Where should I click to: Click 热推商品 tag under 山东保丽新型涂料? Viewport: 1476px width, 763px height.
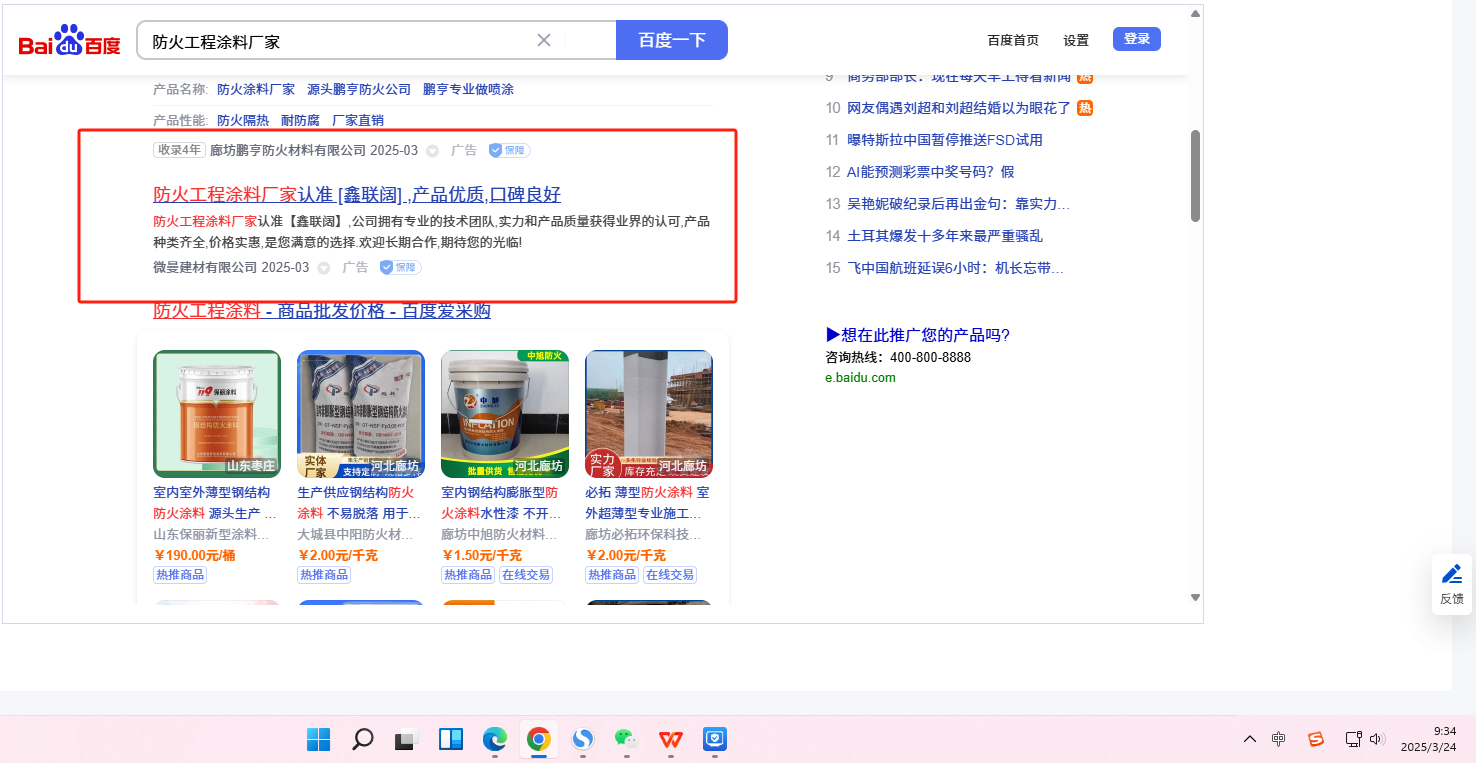[180, 575]
